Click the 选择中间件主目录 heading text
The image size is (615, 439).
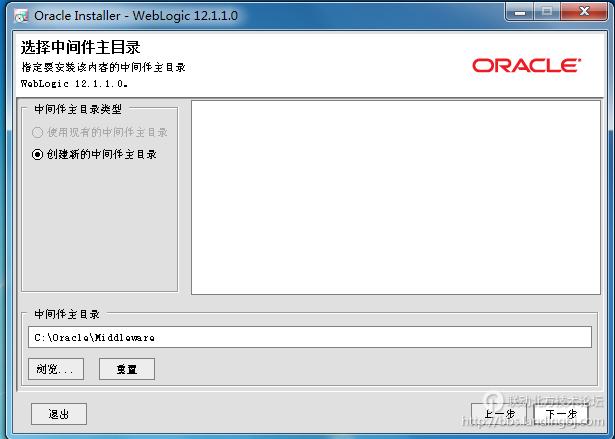point(80,47)
